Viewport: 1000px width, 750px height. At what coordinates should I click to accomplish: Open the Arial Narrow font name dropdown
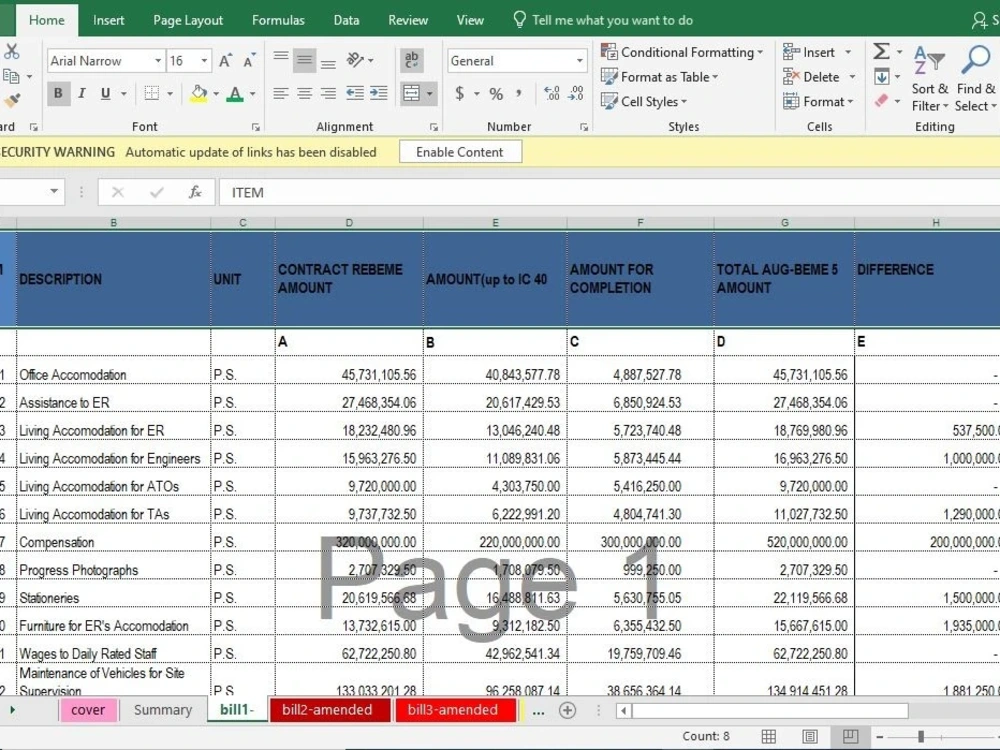pyautogui.click(x=158, y=61)
